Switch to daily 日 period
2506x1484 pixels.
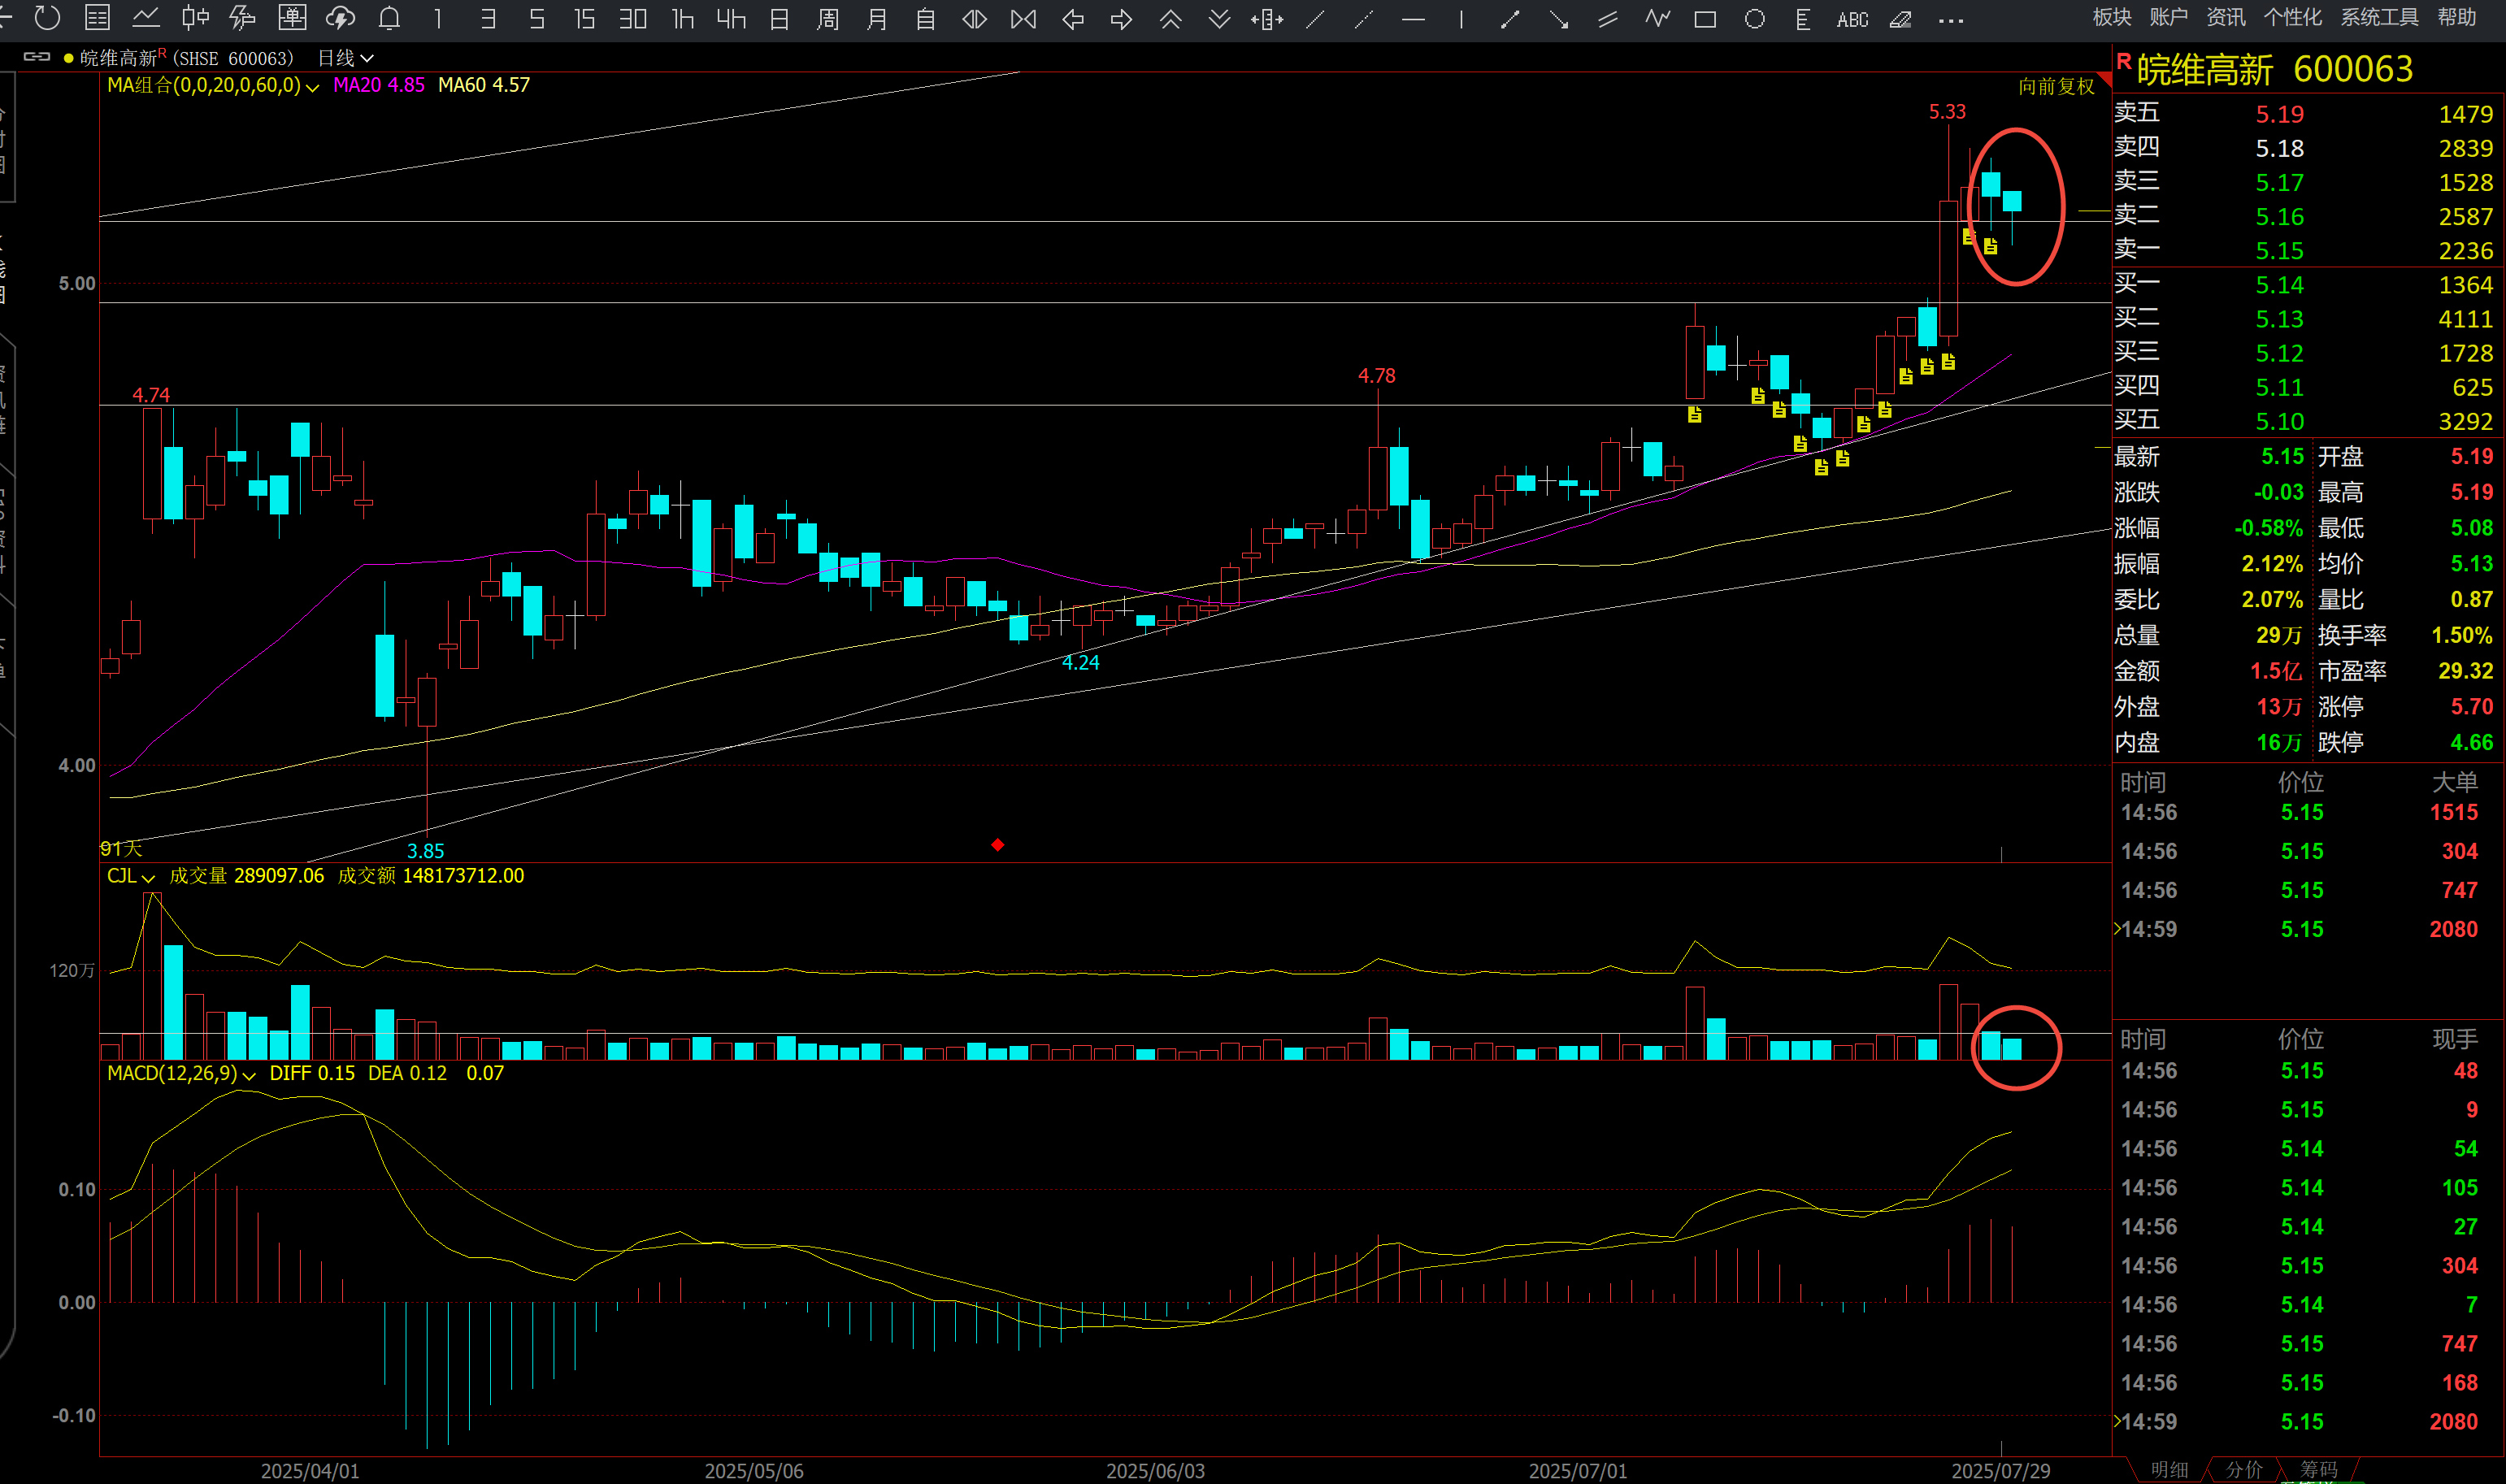(780, 19)
